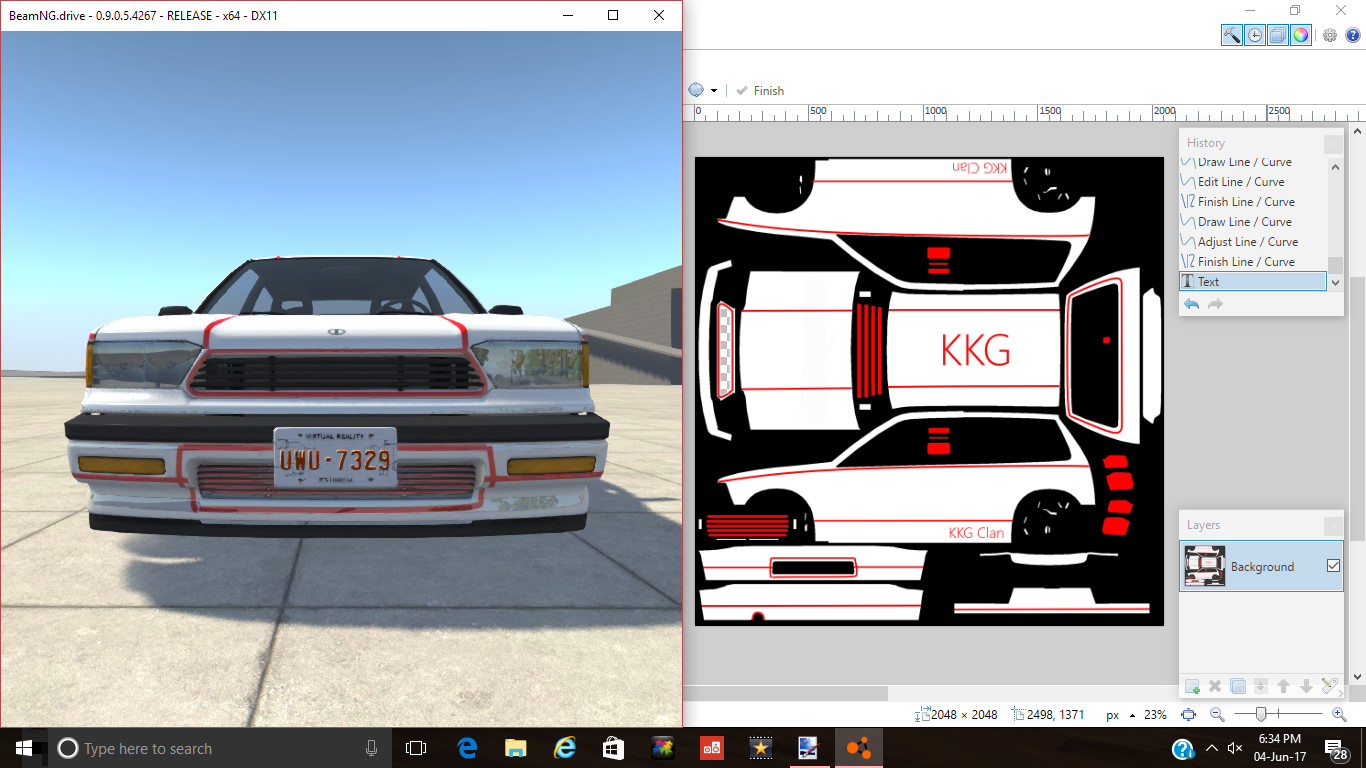1366x768 pixels.
Task: Open Paint.NET settings gear icon
Action: (1330, 35)
